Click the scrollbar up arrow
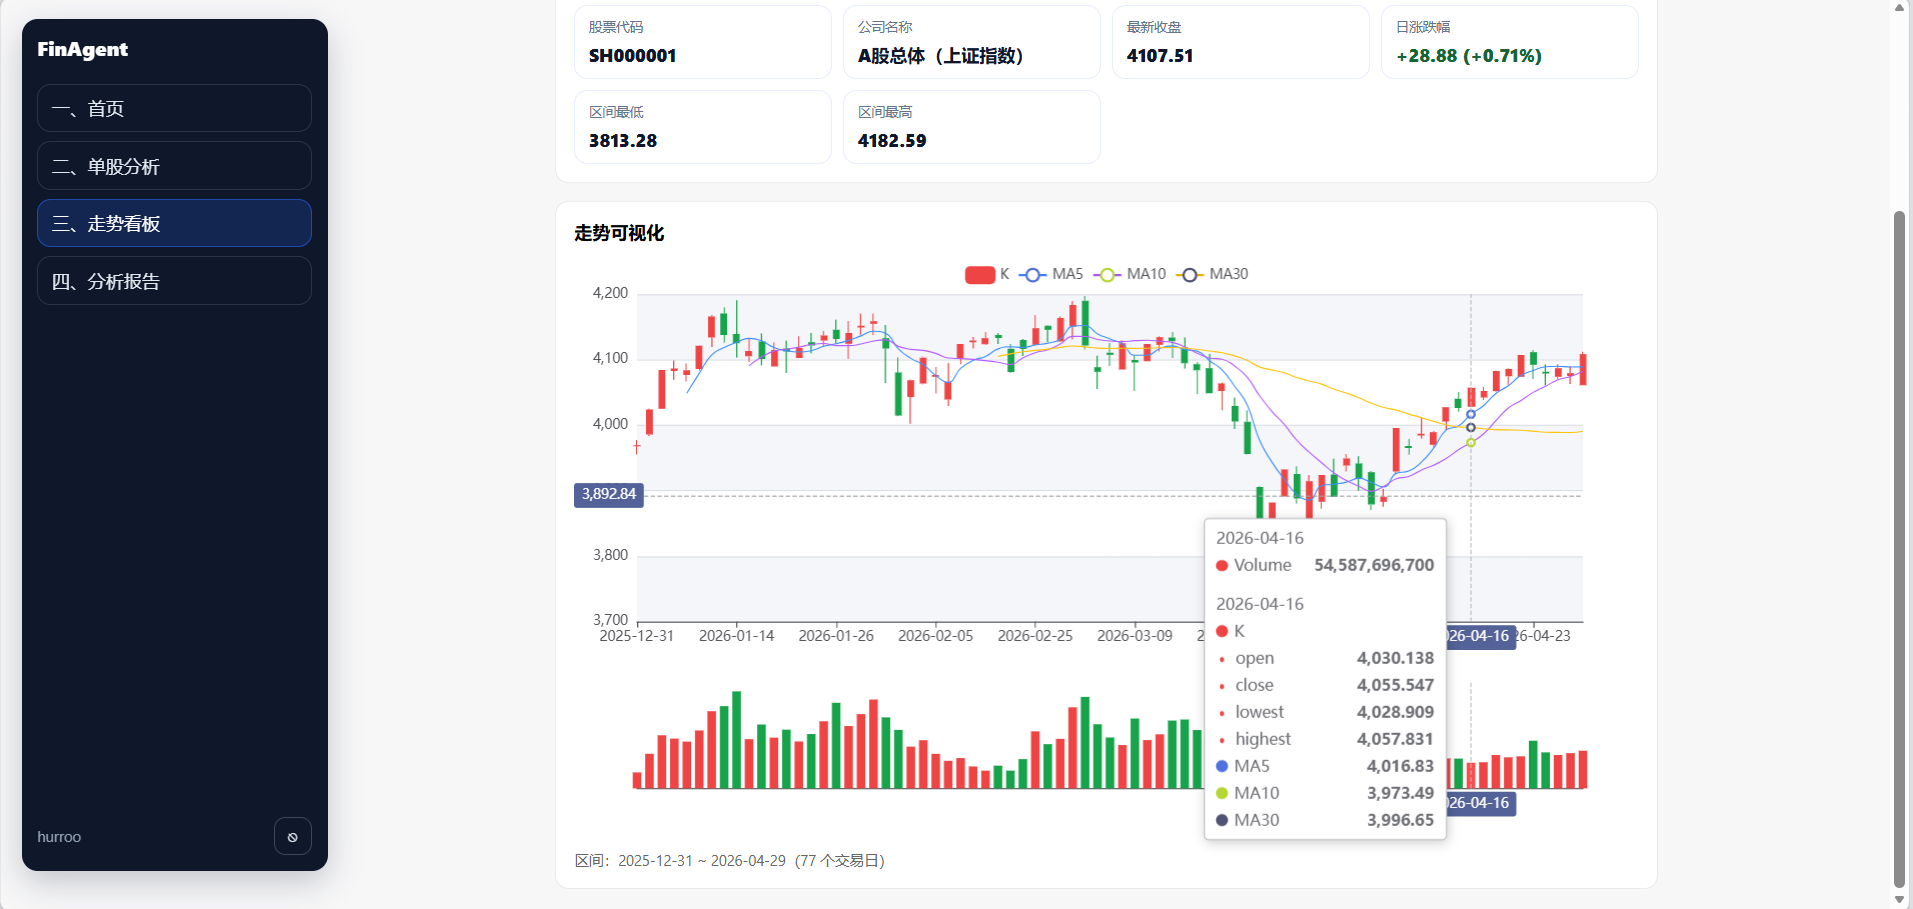The height and width of the screenshot is (909, 1913). click(x=1899, y=7)
